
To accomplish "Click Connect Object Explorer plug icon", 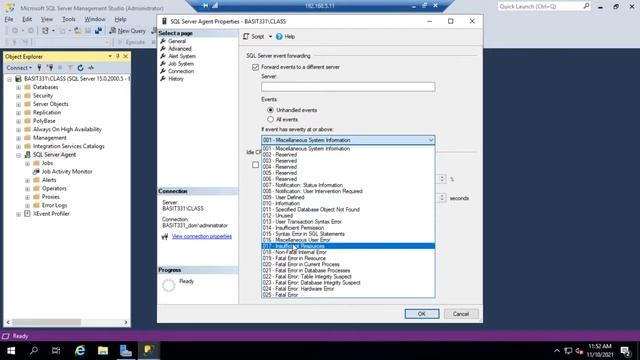I will coord(40,68).
